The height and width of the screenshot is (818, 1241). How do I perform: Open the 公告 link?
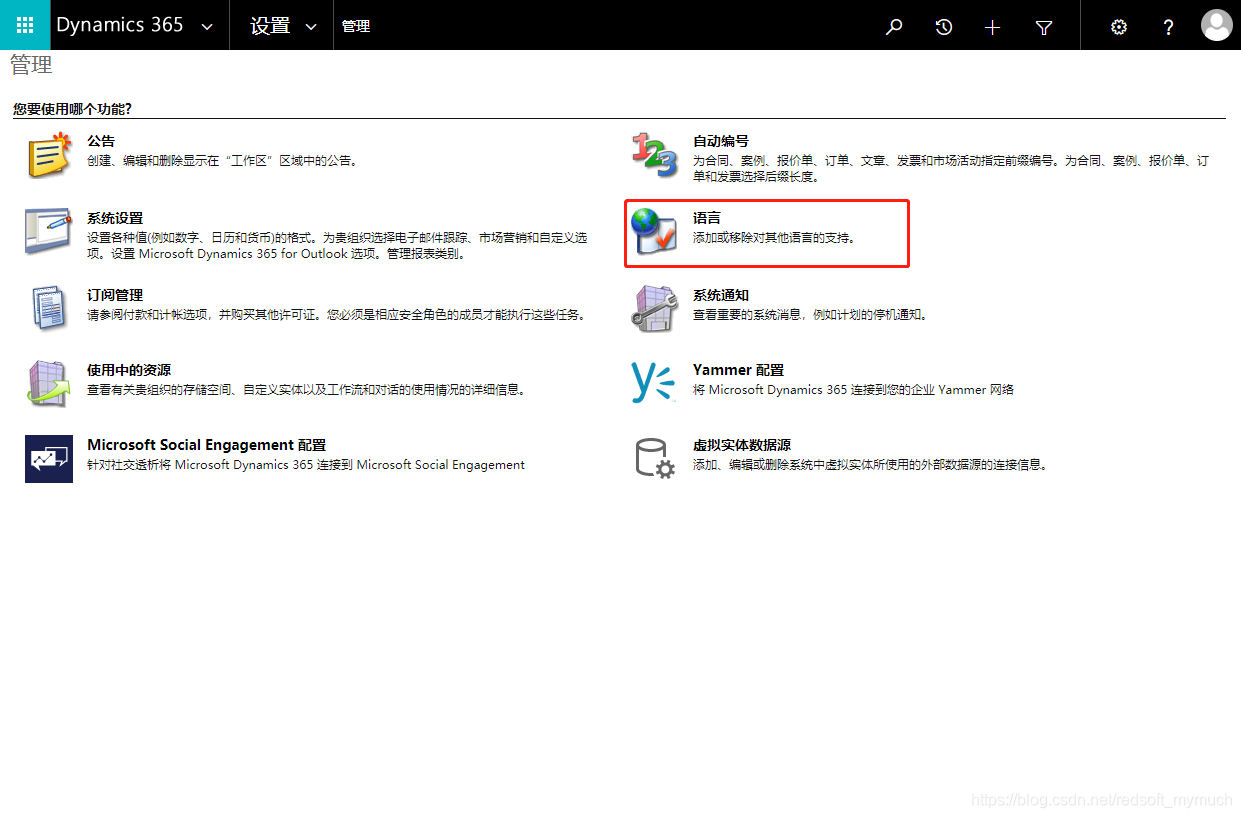(101, 141)
